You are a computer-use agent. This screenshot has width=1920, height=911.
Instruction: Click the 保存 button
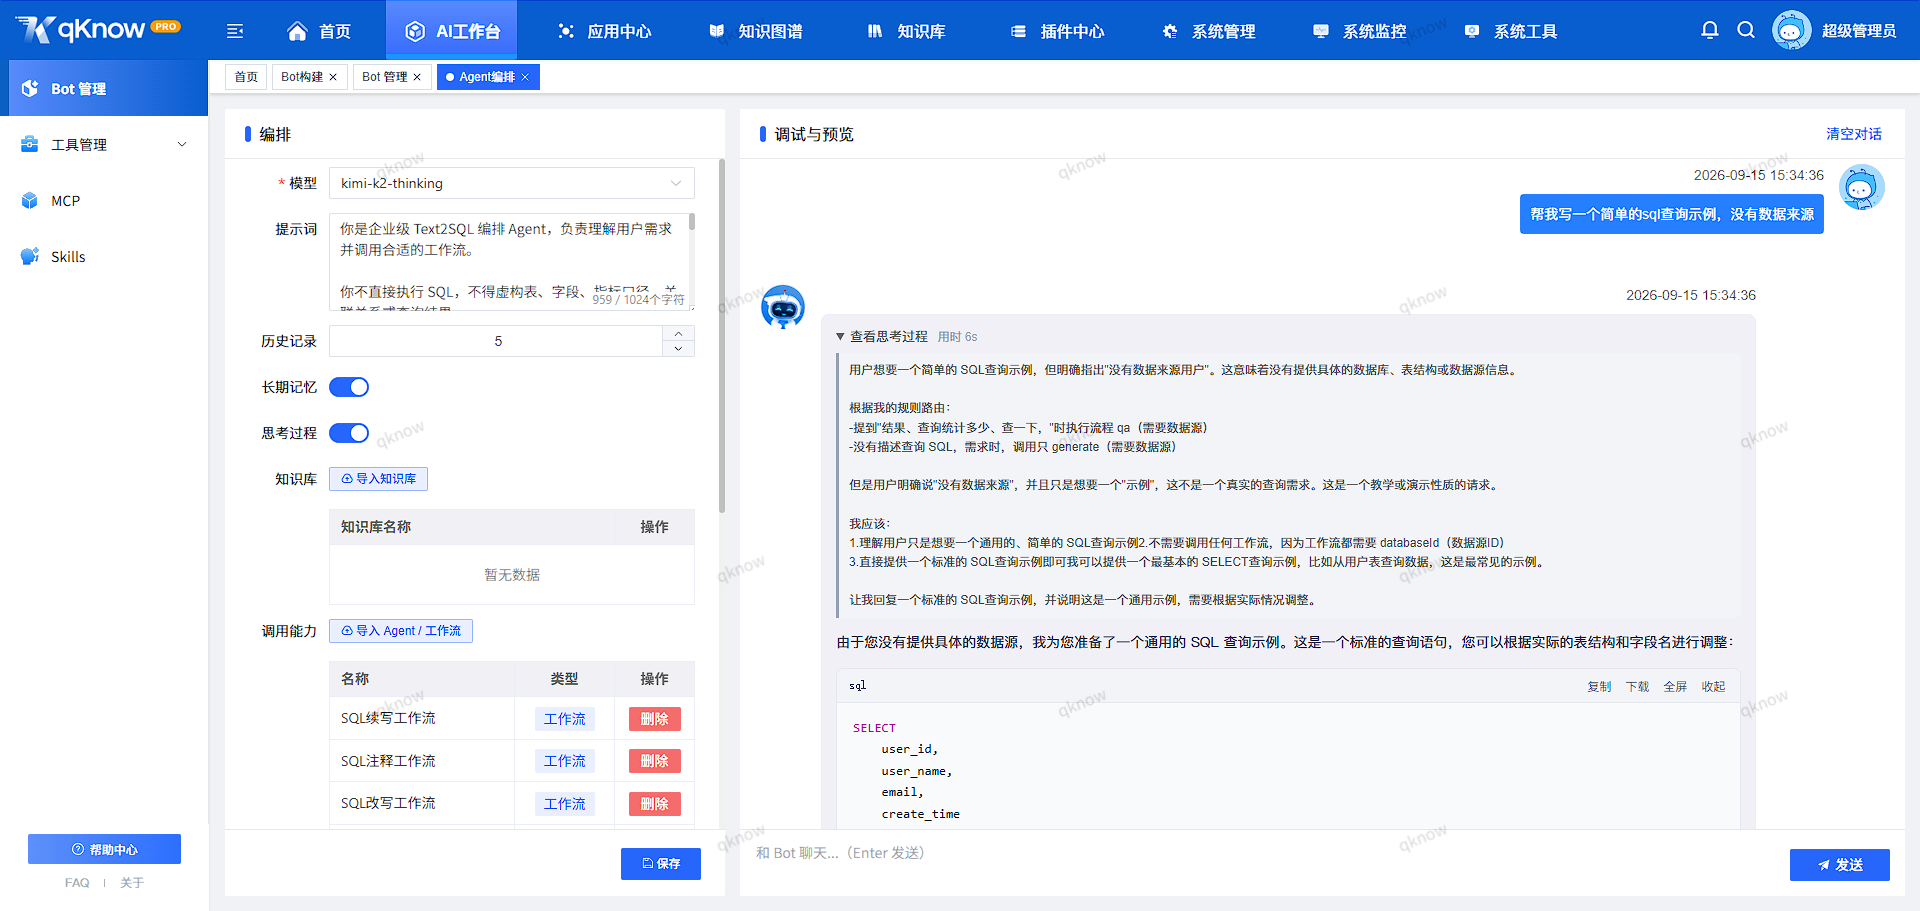point(661,864)
